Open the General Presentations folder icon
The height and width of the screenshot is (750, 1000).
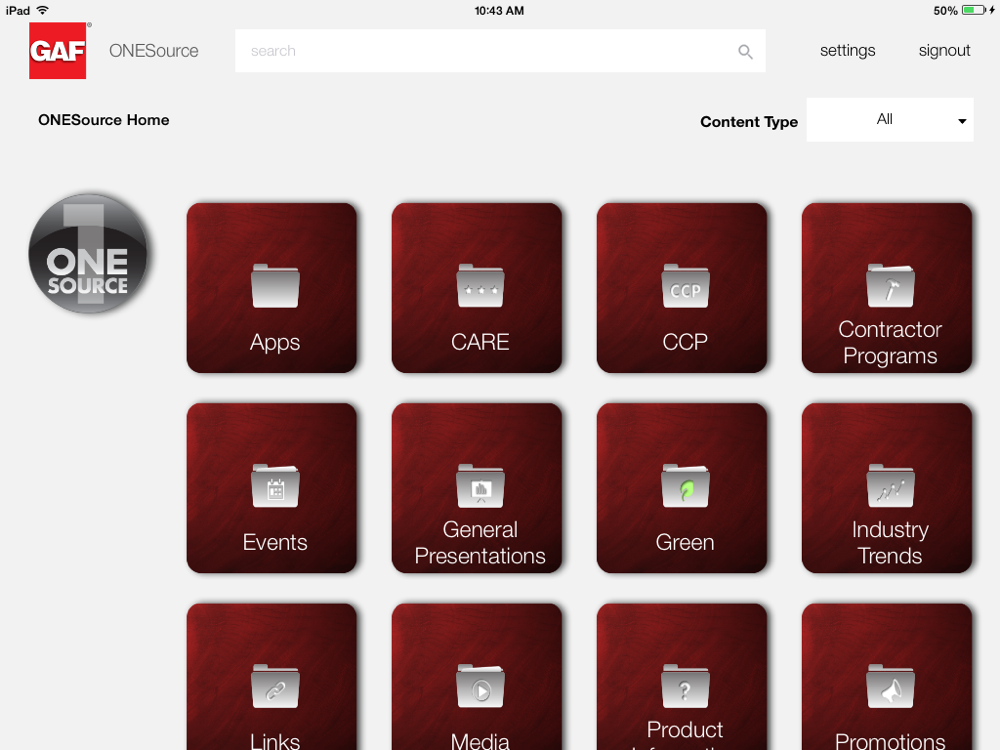click(480, 486)
